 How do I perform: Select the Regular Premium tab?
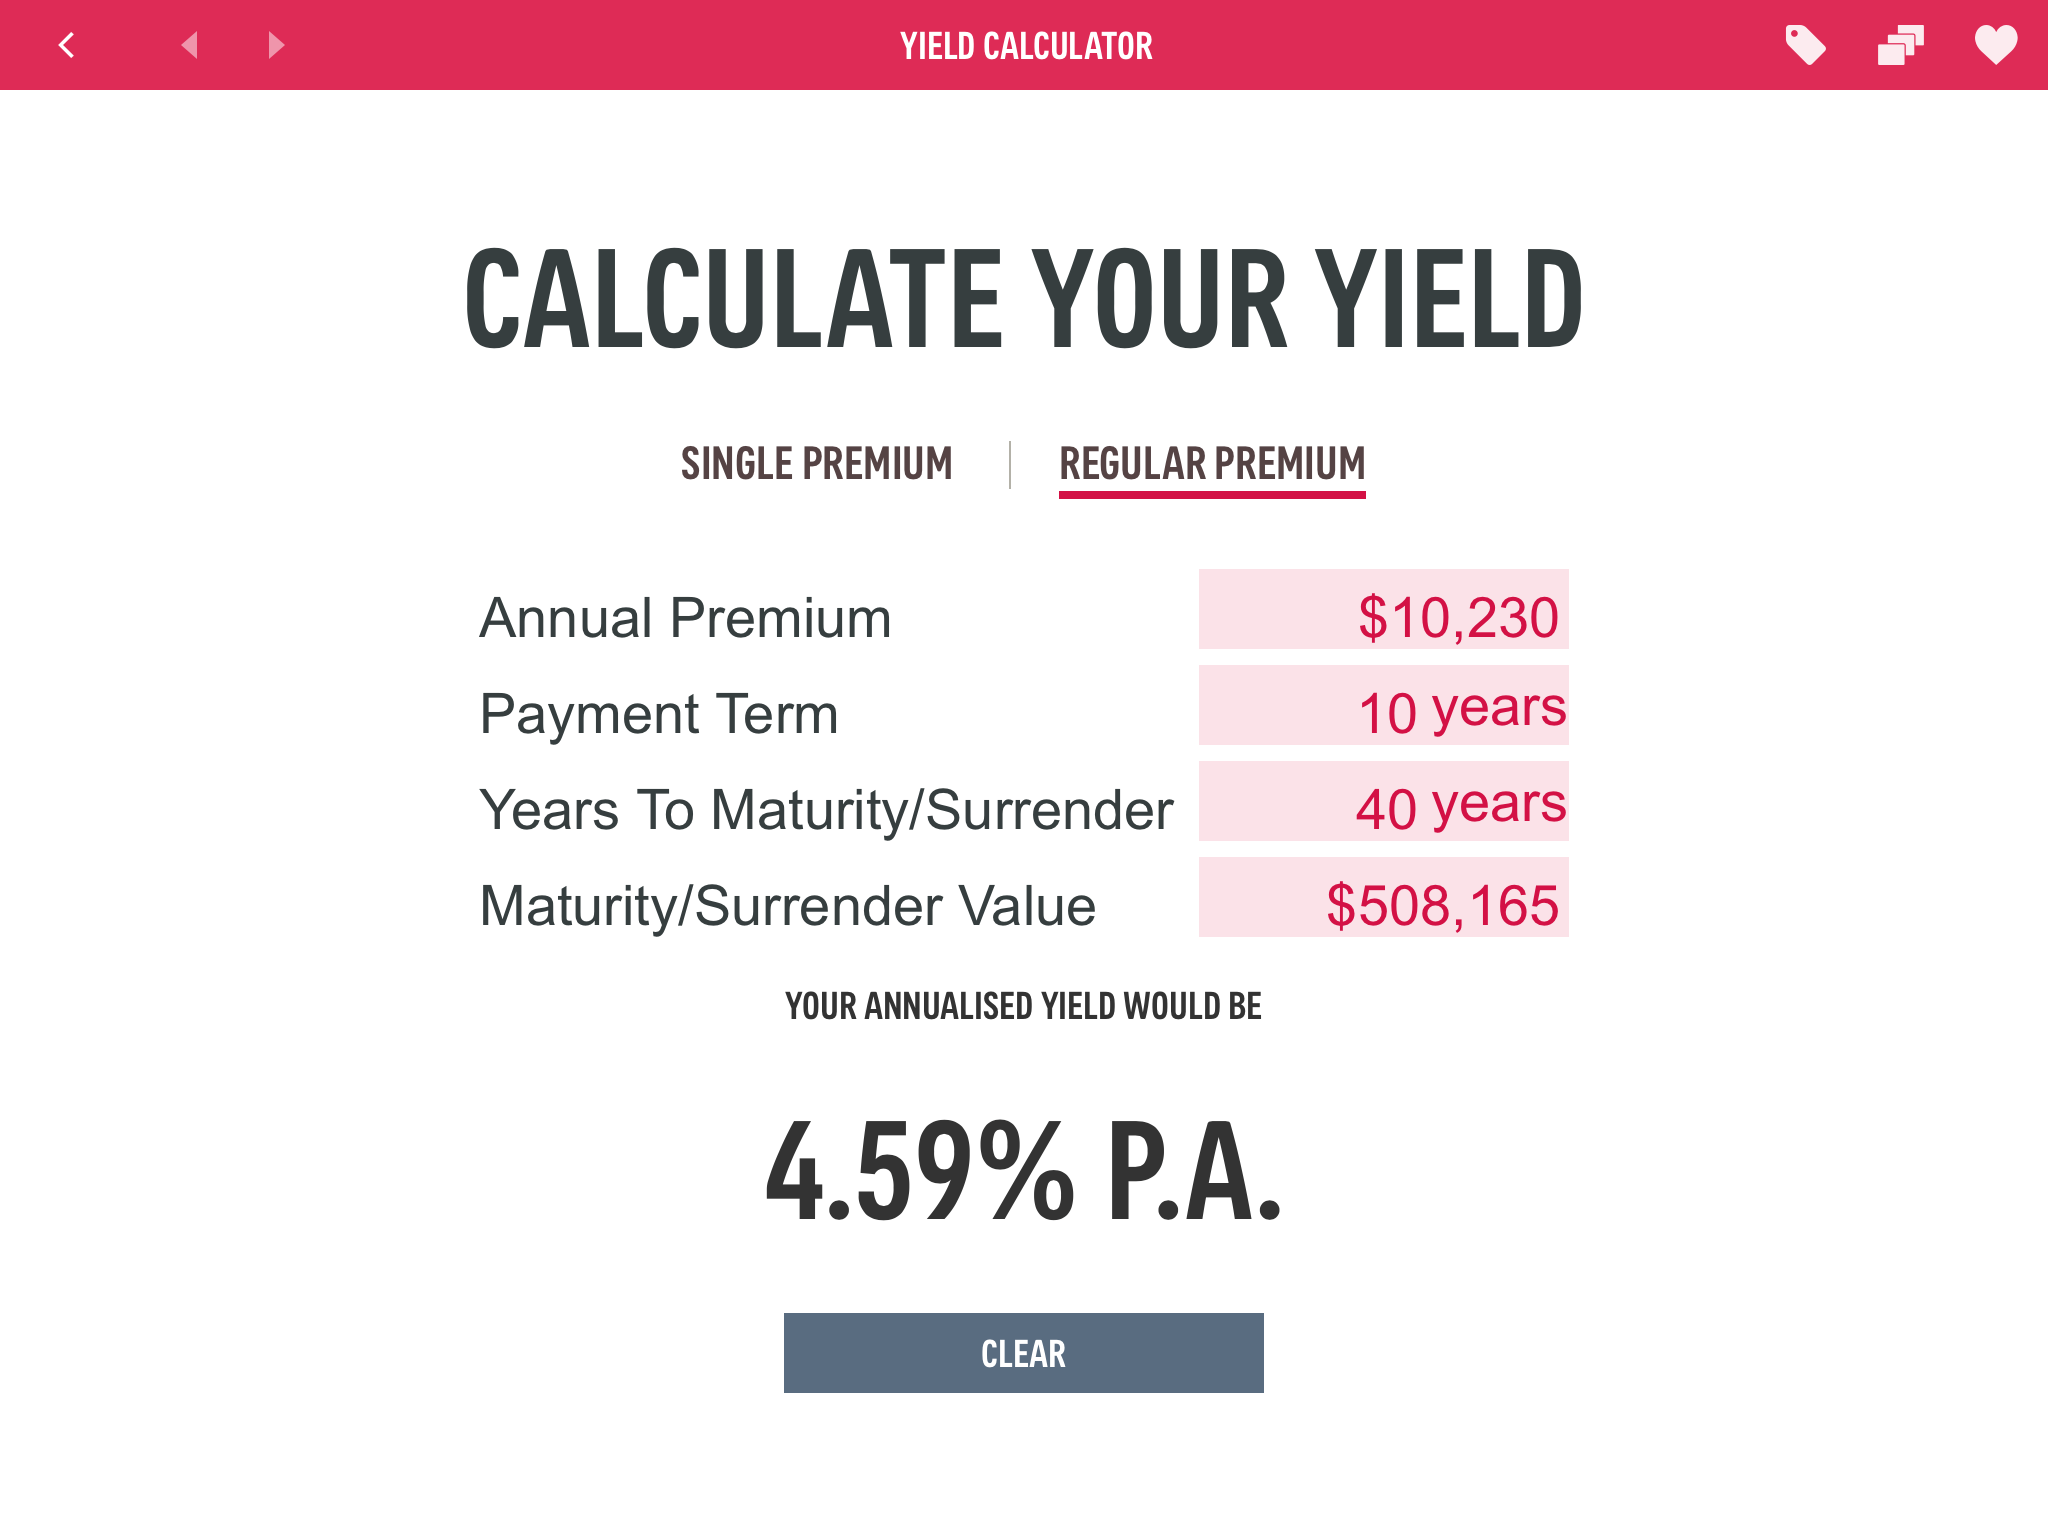click(1212, 464)
